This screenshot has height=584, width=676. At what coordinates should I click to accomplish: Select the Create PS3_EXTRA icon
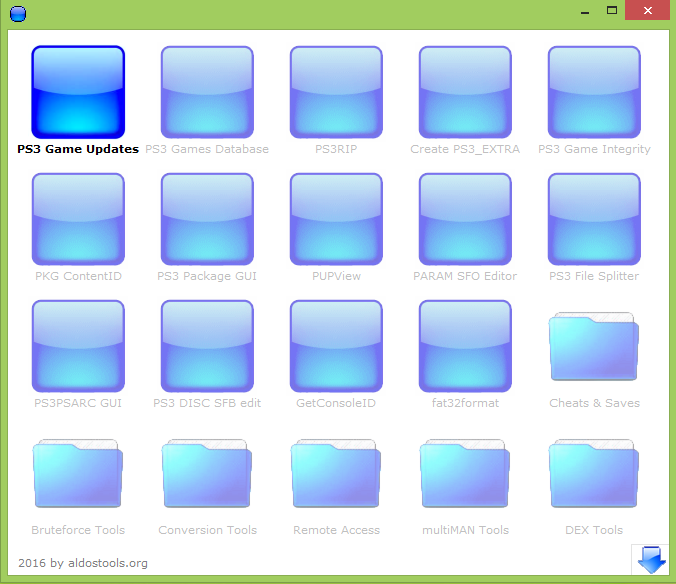(465, 92)
